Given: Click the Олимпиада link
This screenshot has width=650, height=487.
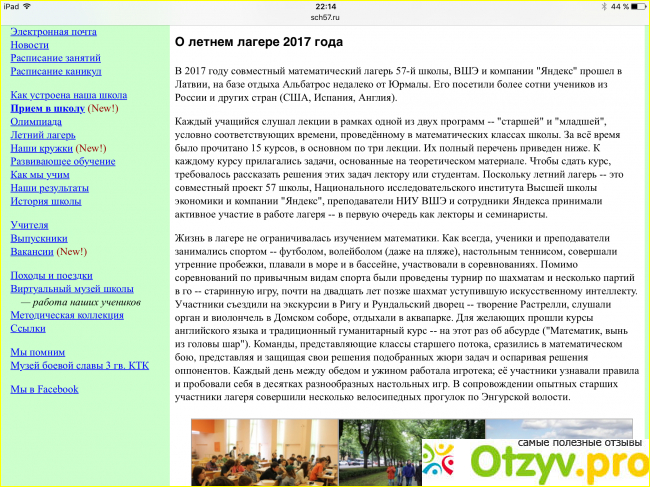Looking at the screenshot, I should [x=36, y=121].
